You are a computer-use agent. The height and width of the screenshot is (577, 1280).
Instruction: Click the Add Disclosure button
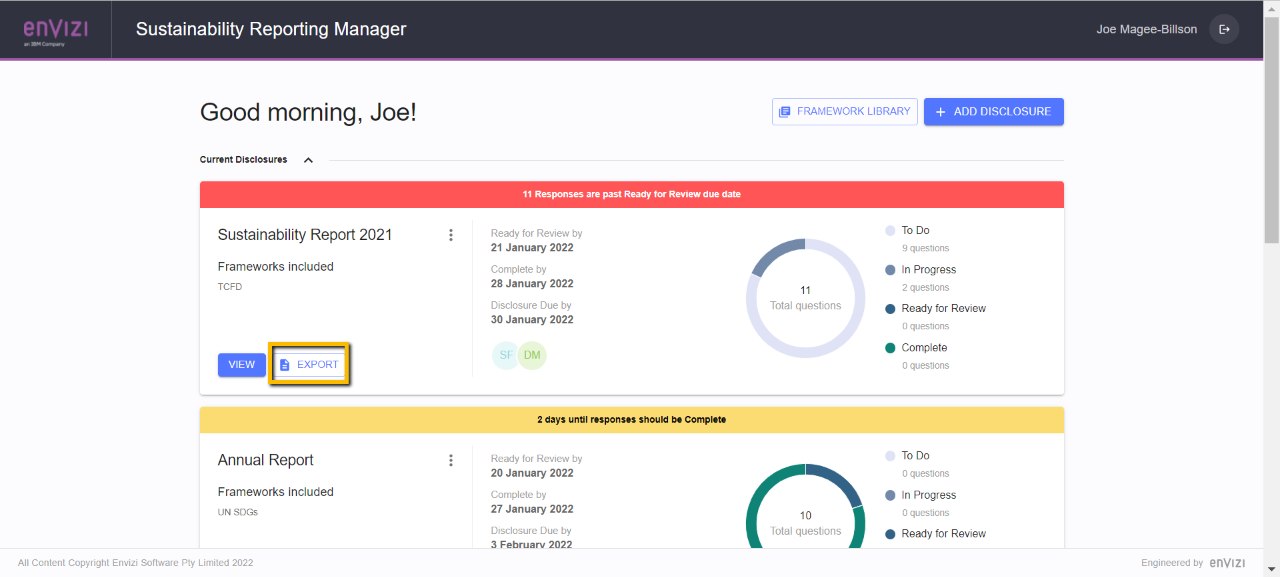tap(994, 112)
